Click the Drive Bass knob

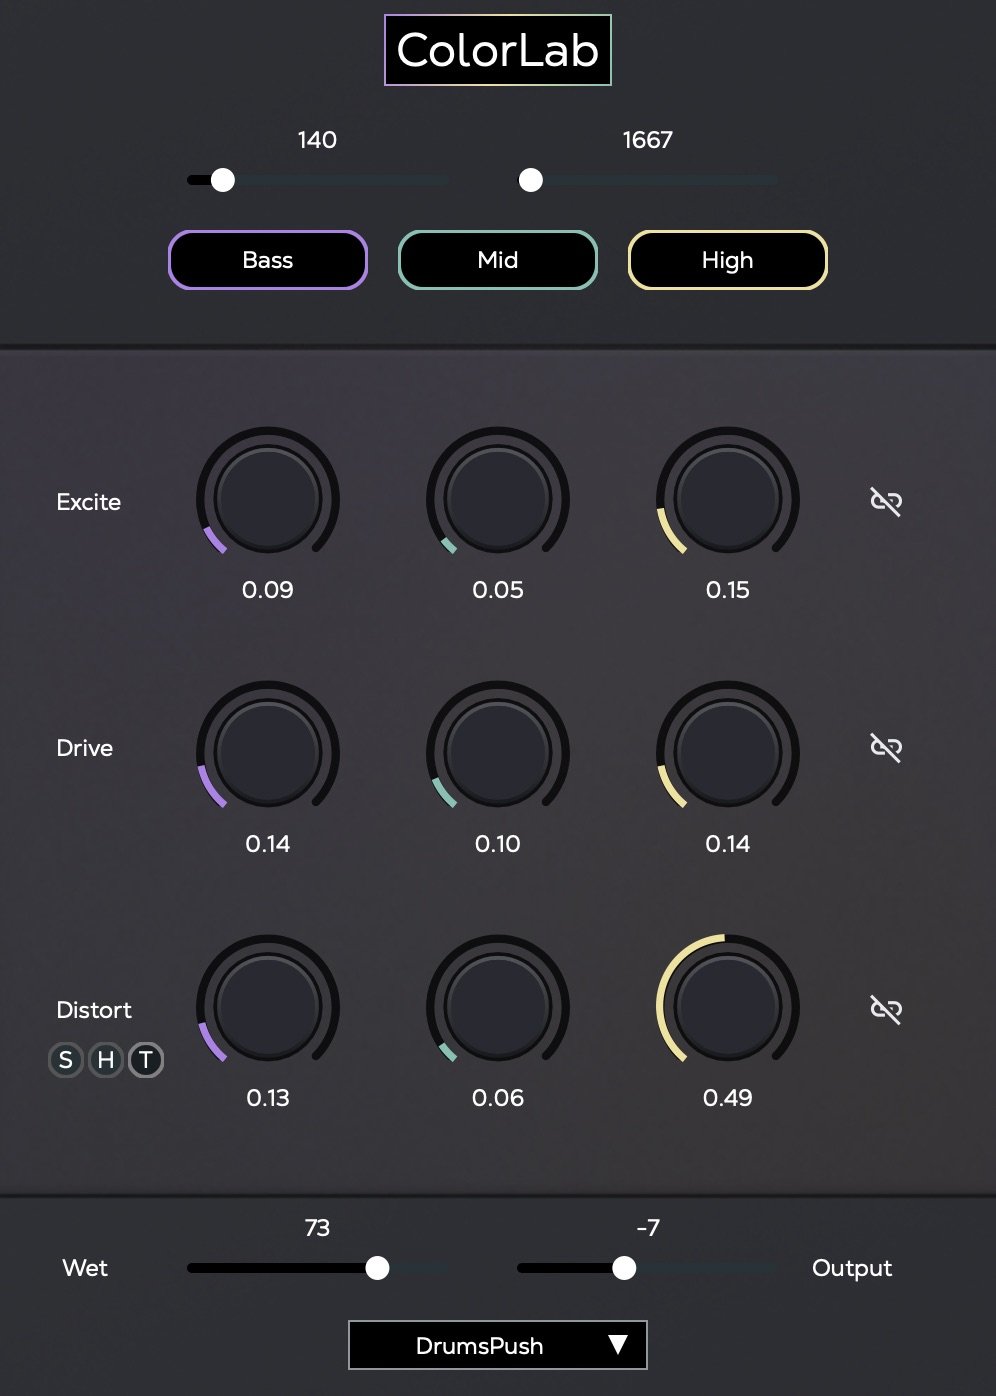click(x=268, y=752)
